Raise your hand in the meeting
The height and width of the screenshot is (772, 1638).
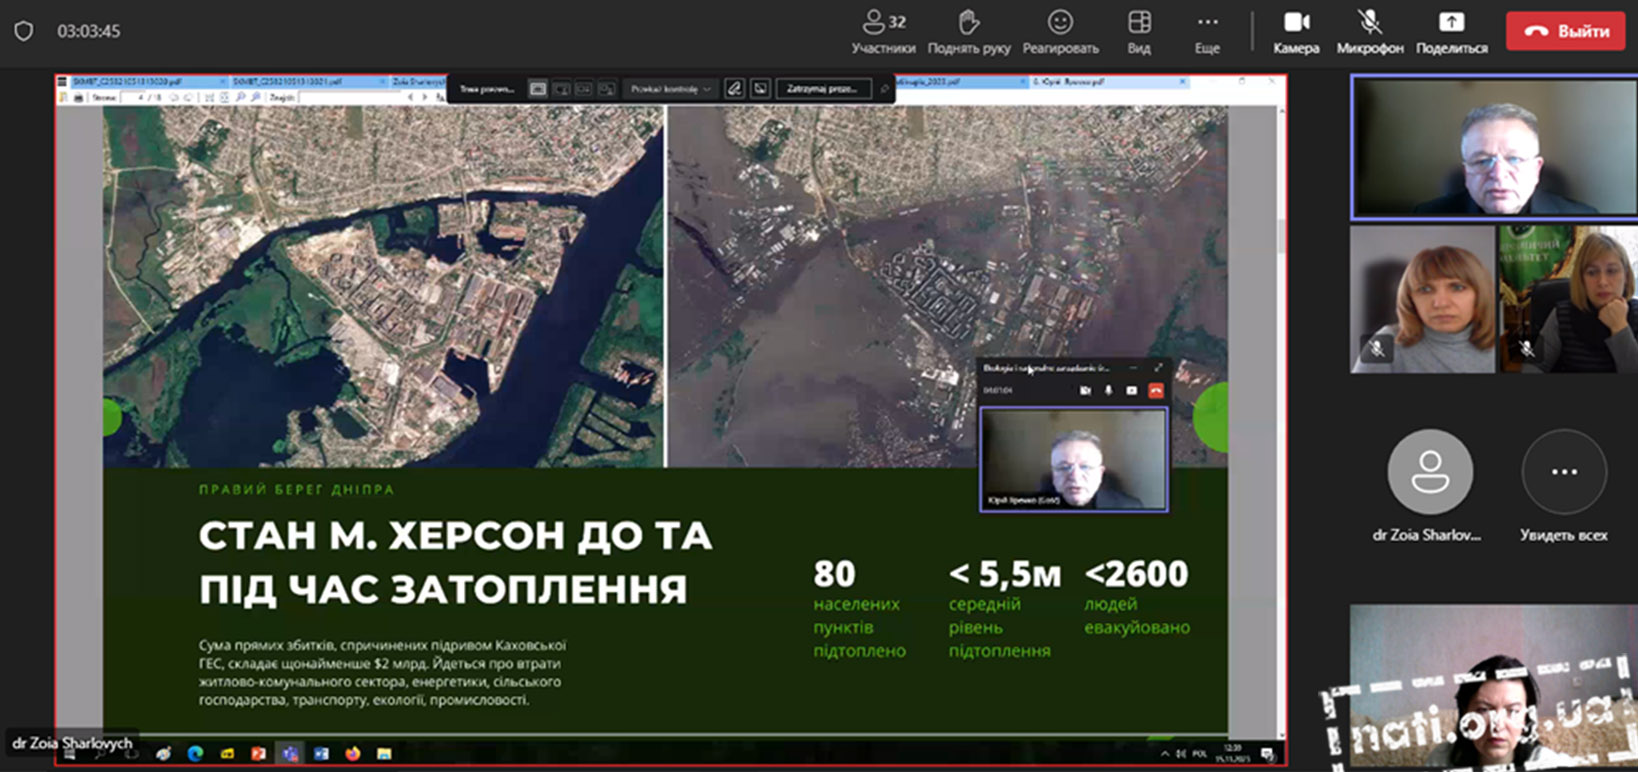[968, 32]
